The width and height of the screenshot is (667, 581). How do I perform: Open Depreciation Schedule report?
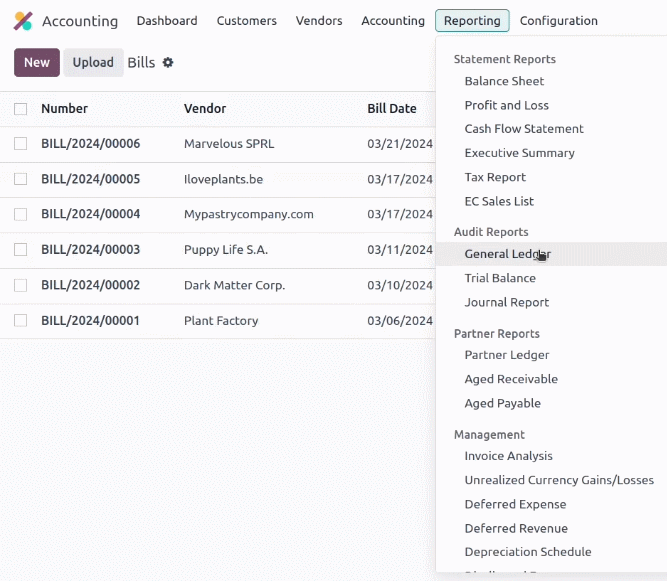528,552
